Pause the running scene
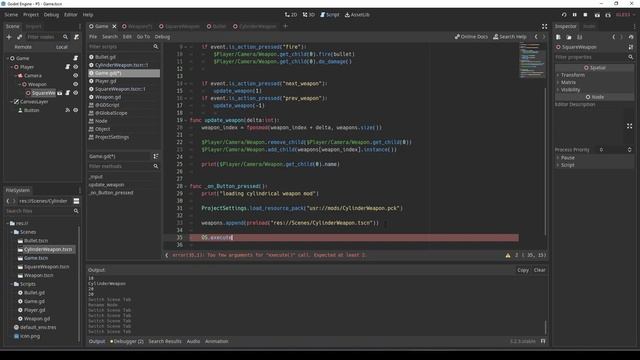This screenshot has height=360, width=640. click(575, 15)
